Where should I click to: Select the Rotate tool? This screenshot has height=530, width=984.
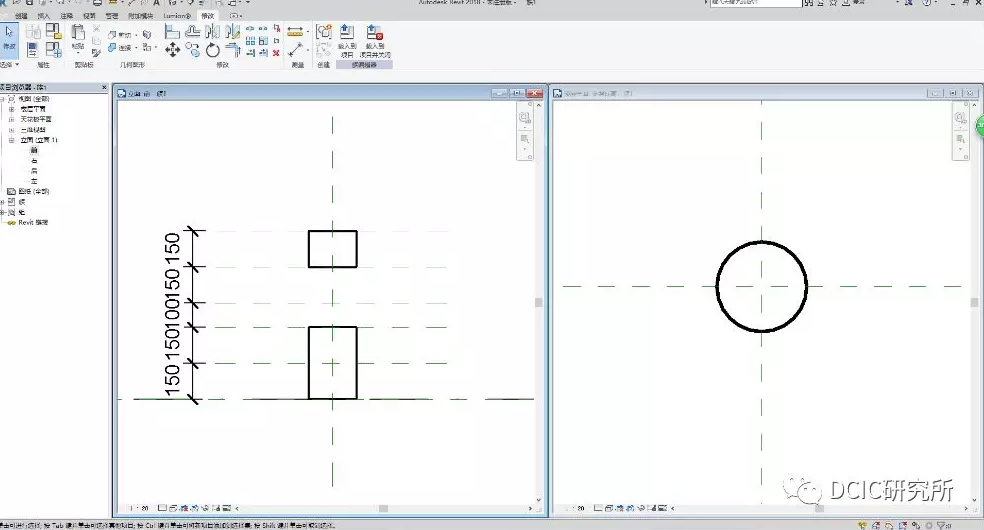[x=213, y=50]
